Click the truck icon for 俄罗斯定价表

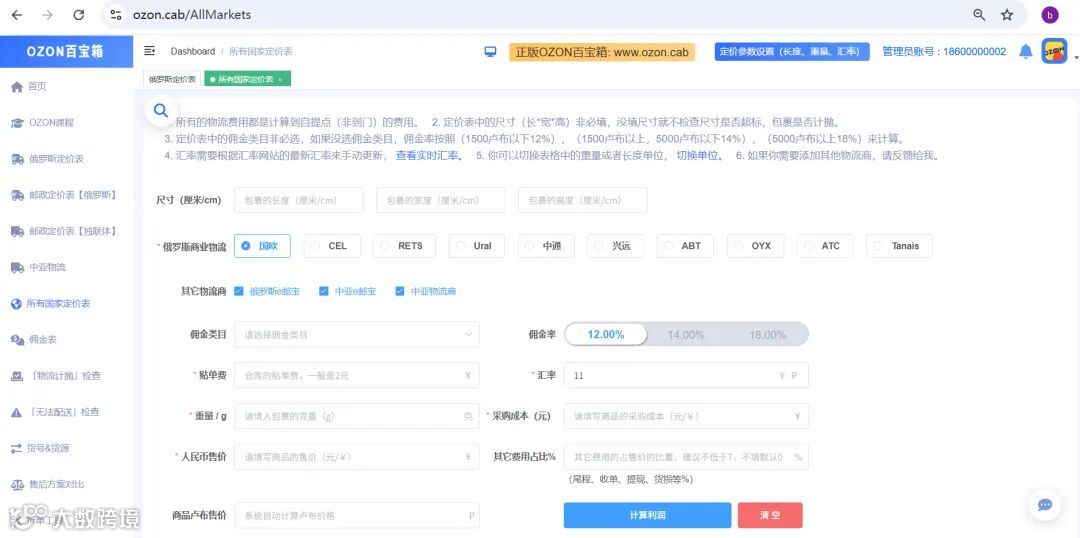tap(17, 159)
